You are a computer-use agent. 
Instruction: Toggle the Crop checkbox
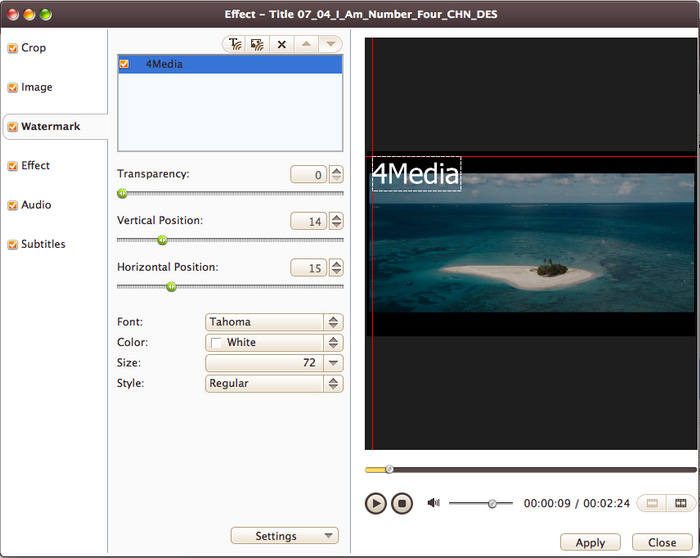coord(12,48)
